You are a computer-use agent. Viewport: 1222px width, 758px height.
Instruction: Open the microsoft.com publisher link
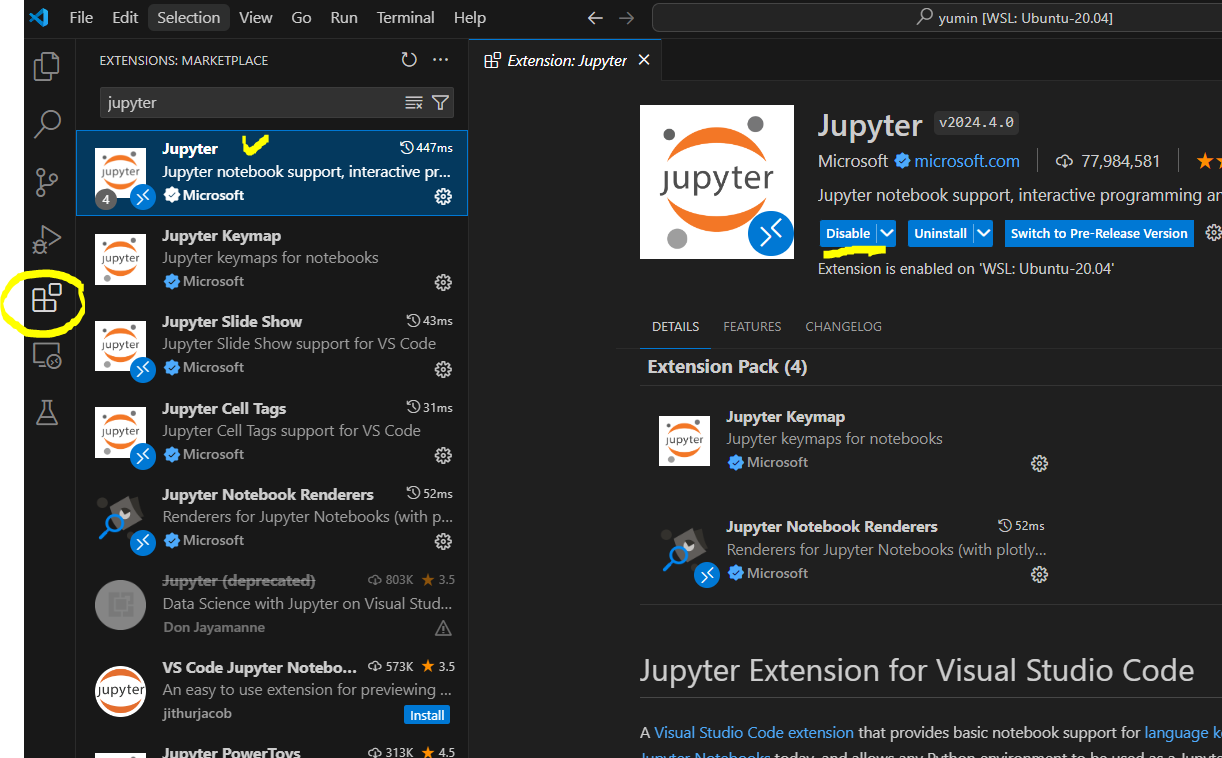(967, 161)
